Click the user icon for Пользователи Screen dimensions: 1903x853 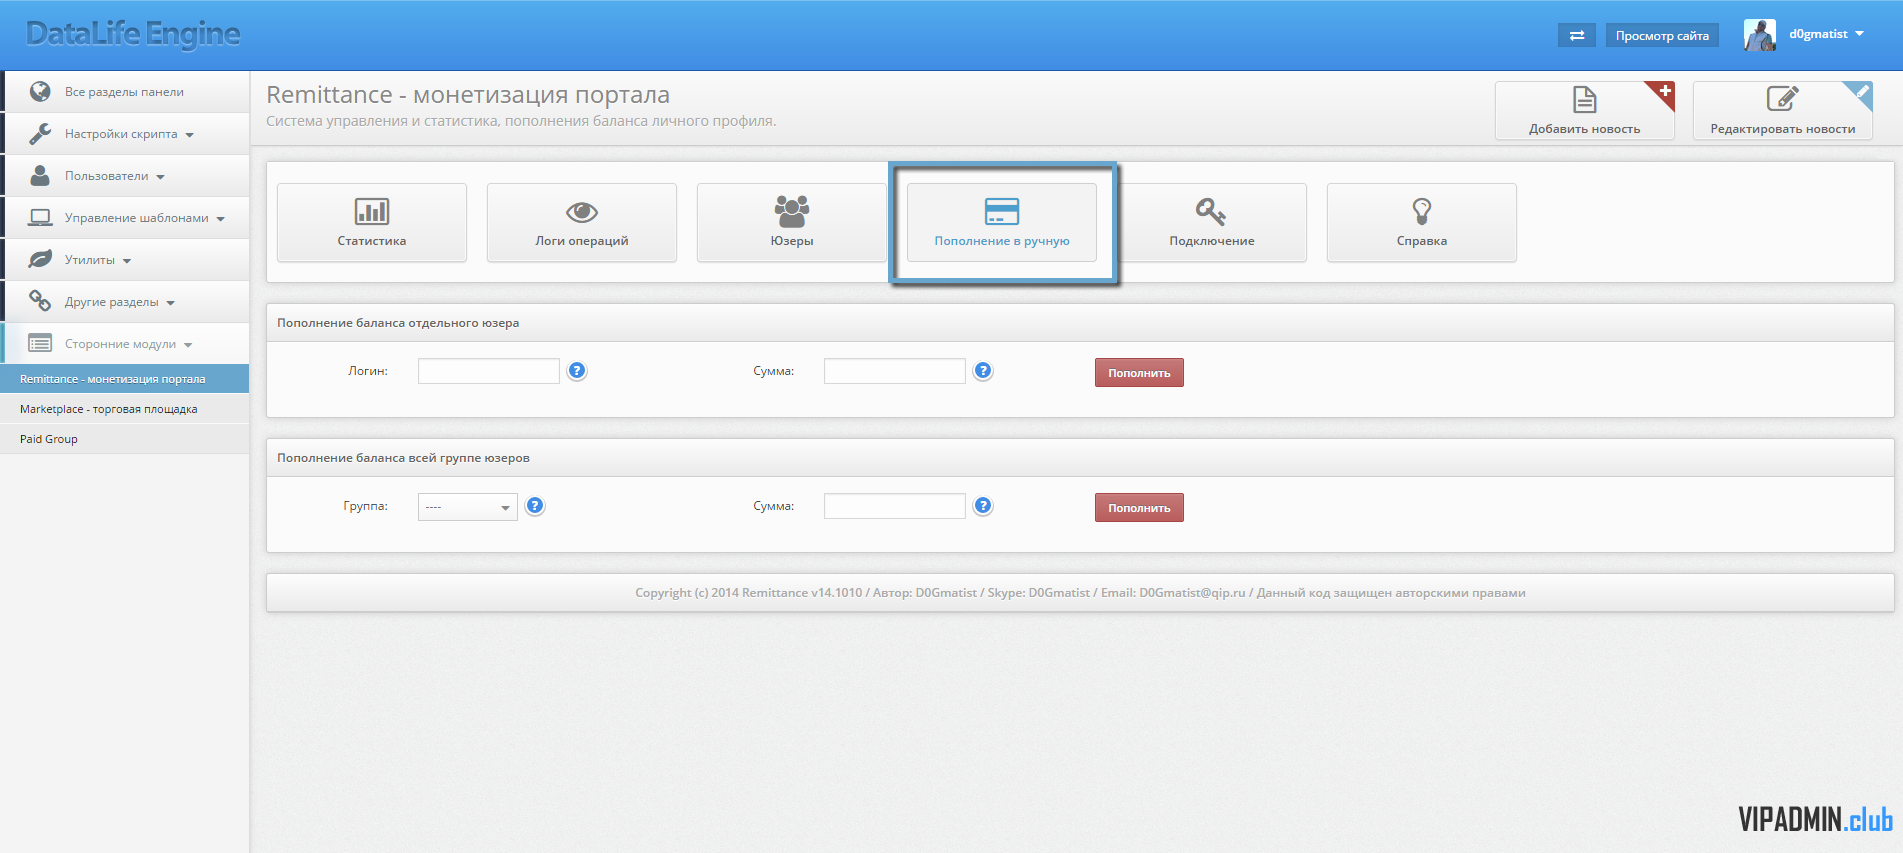coord(40,175)
